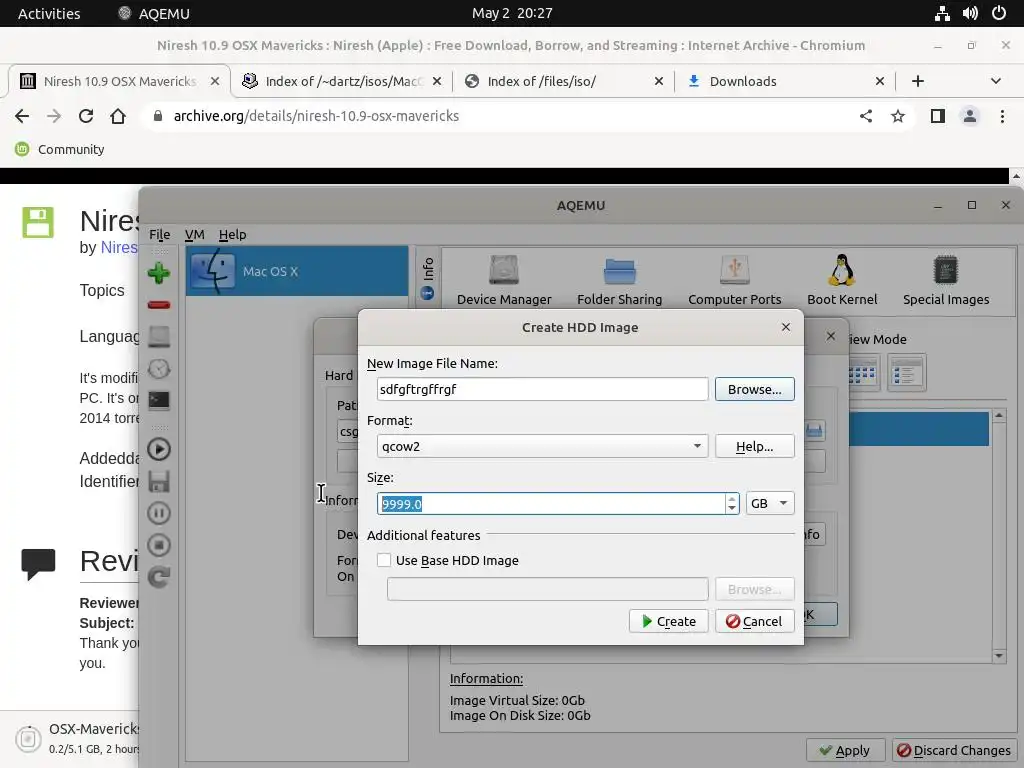Click scroll up arrow in device list
1024x768 pixels.
click(999, 415)
